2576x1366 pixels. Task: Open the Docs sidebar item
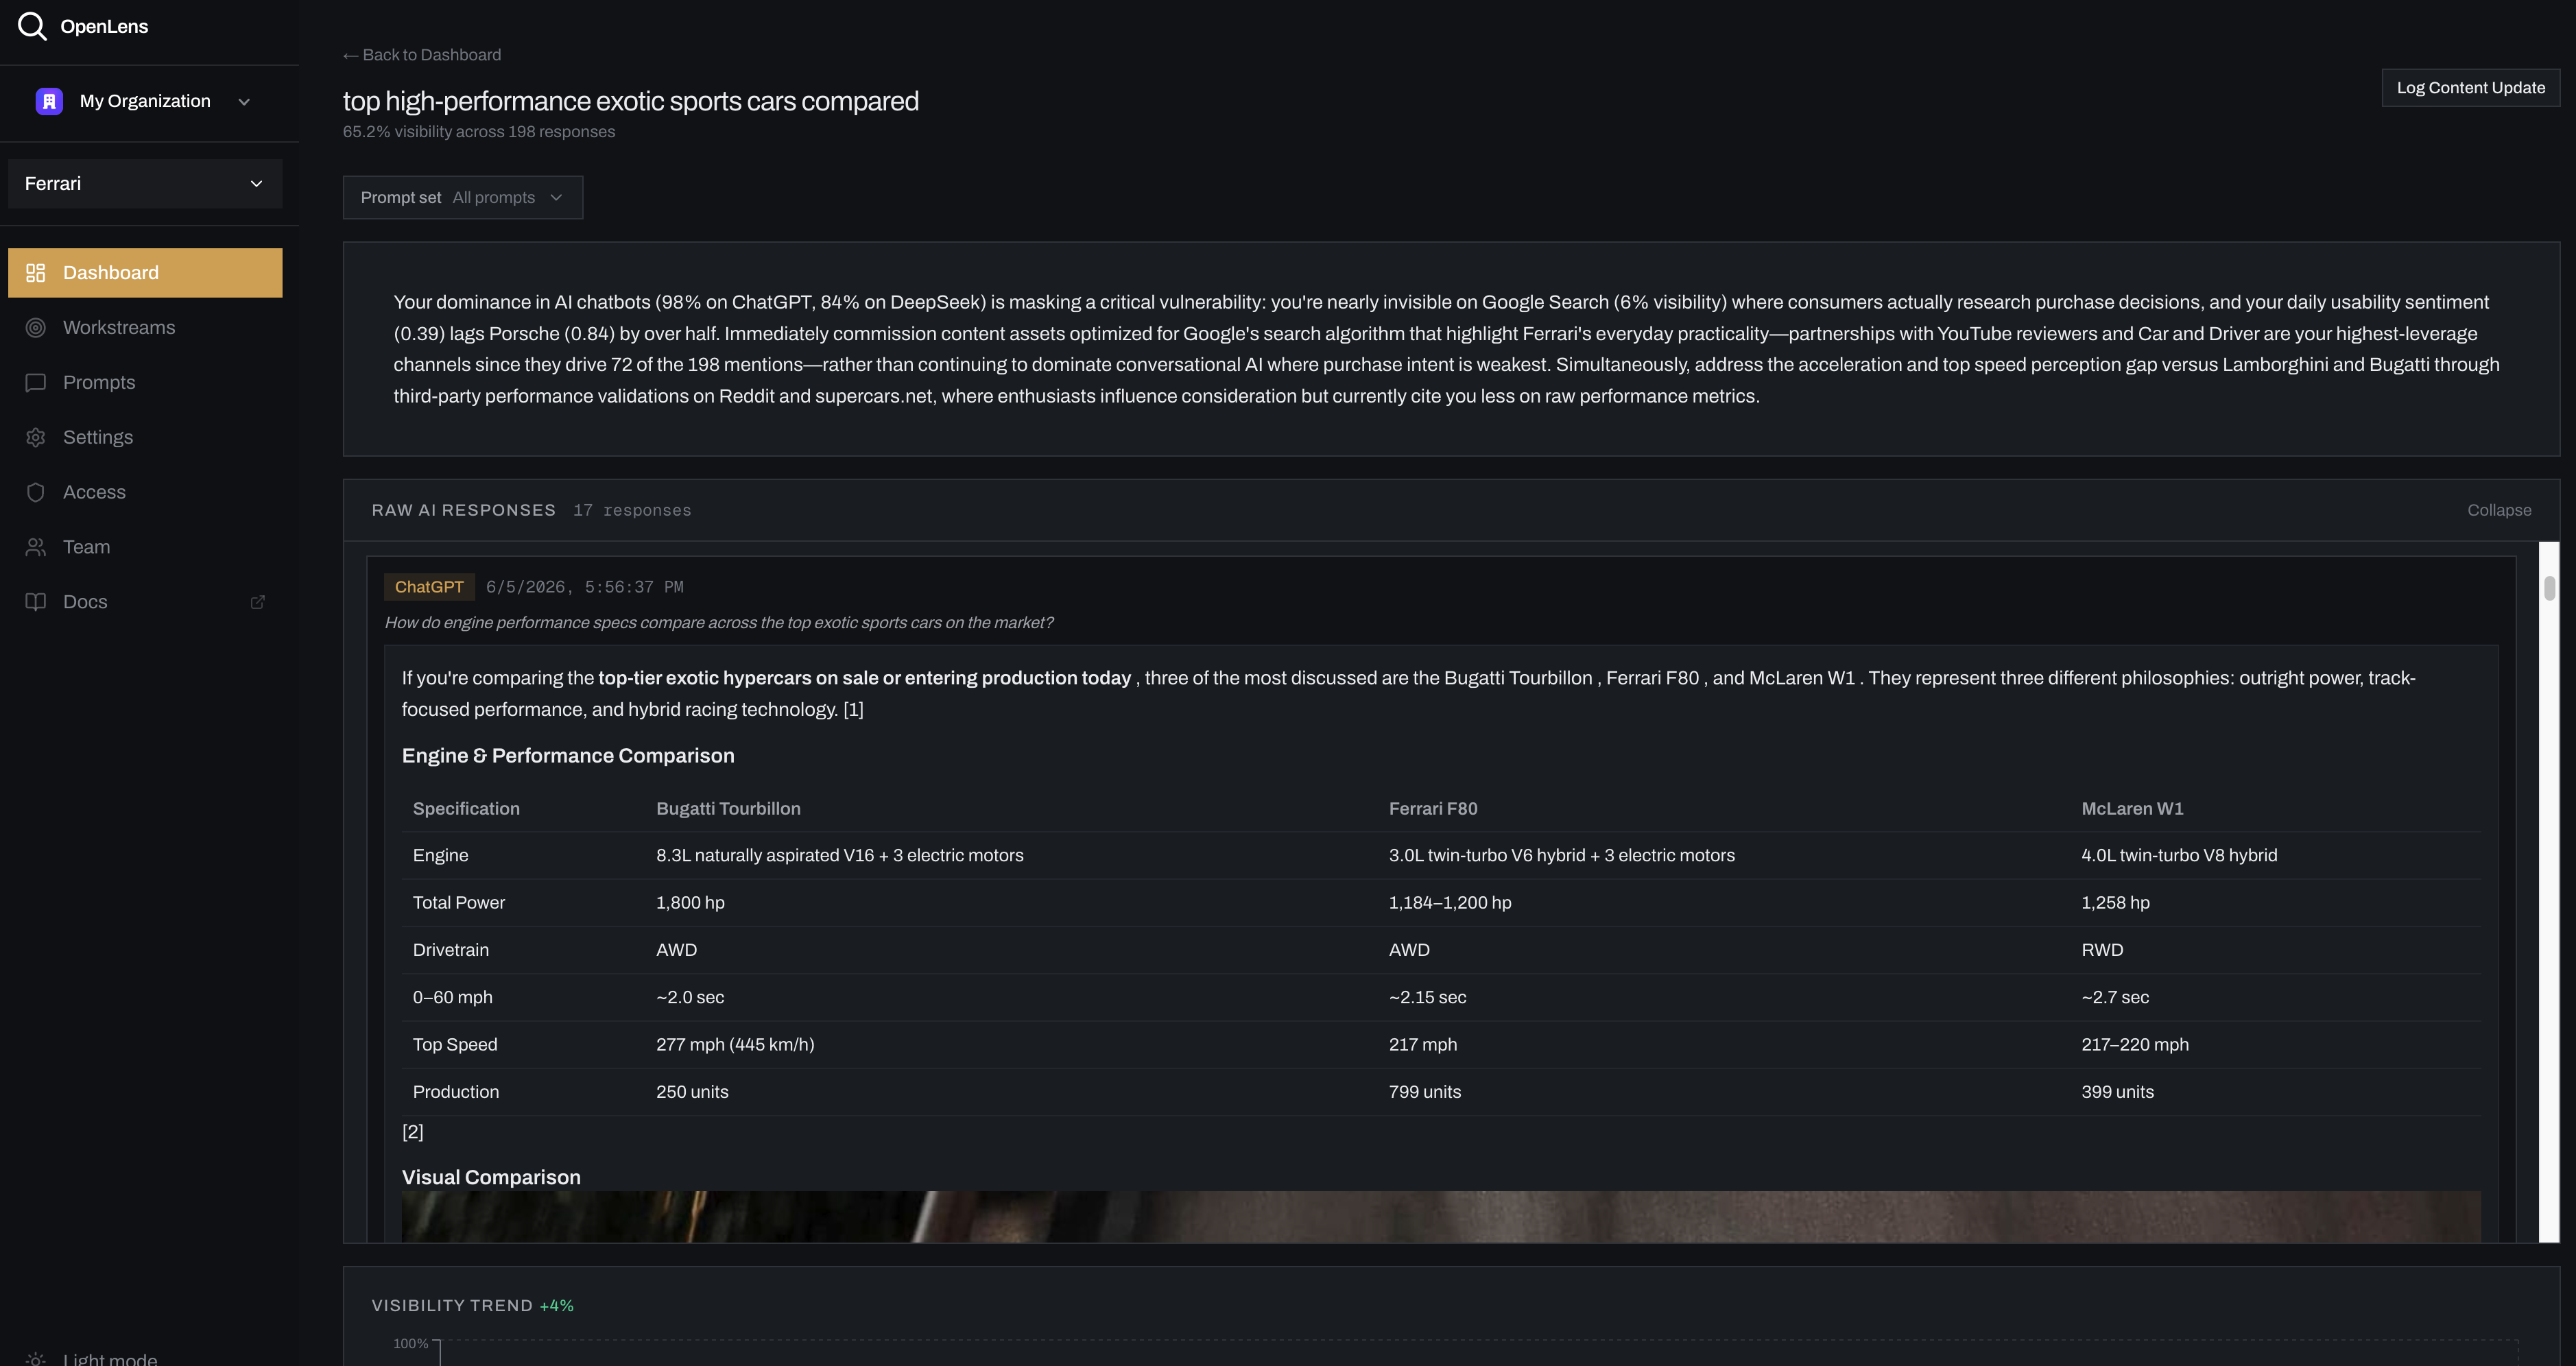click(x=145, y=602)
